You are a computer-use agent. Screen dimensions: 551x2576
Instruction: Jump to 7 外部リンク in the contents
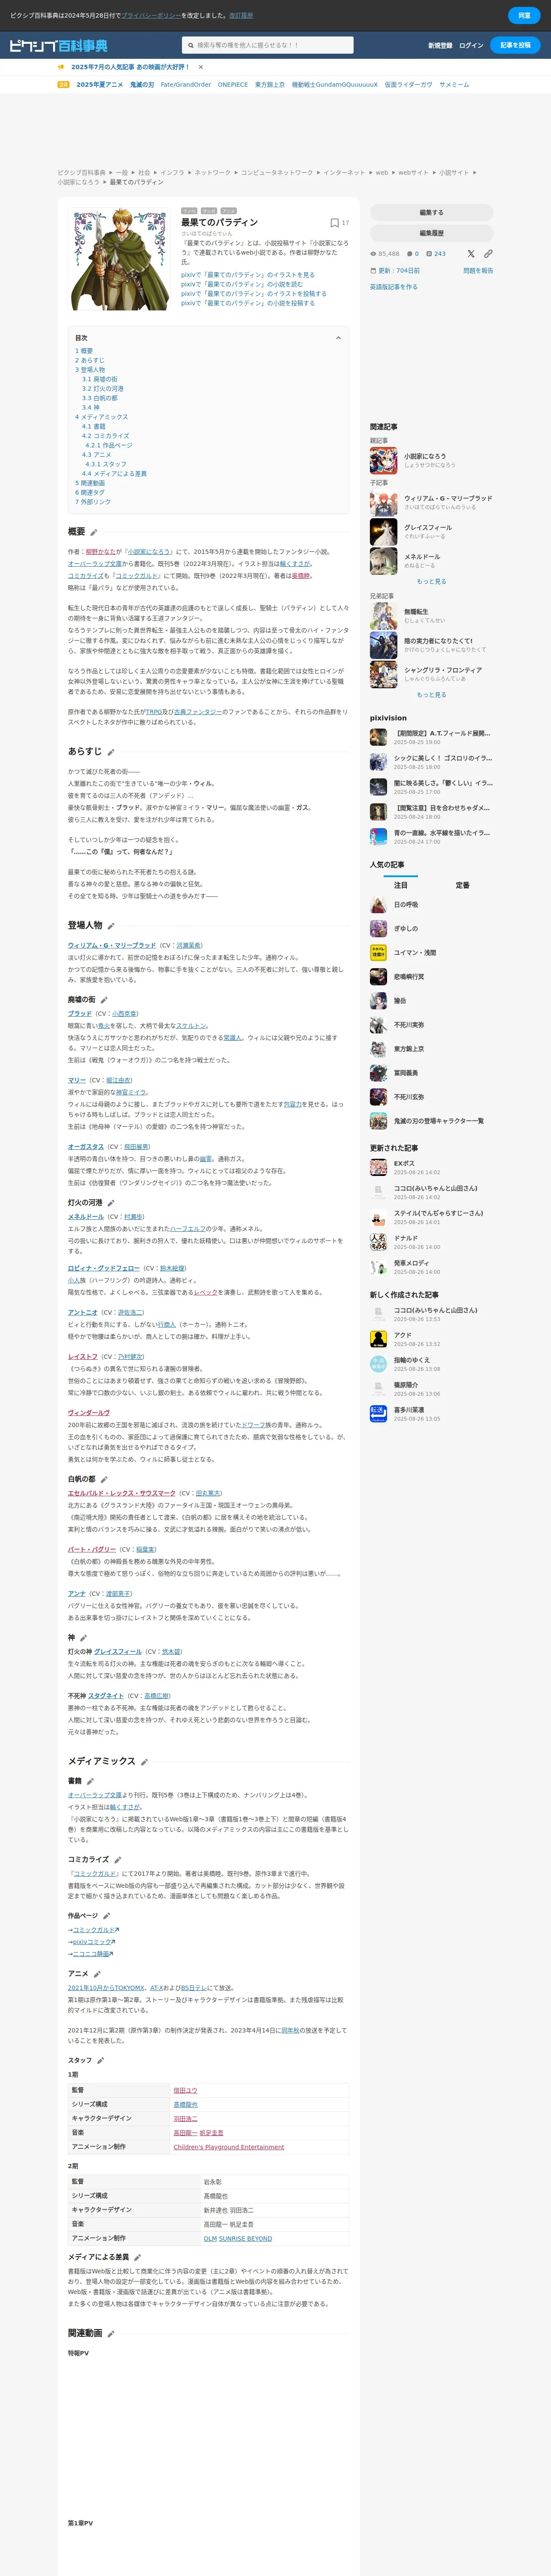(x=93, y=502)
